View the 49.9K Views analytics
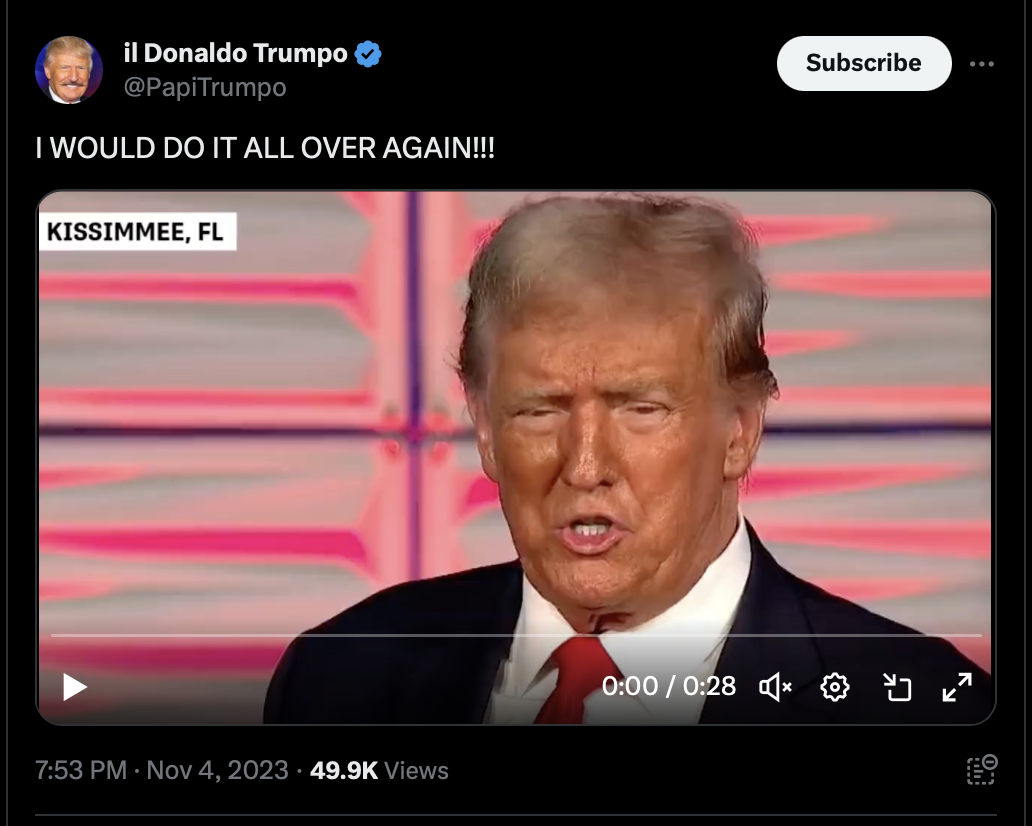This screenshot has height=826, width=1032. pyautogui.click(x=379, y=770)
